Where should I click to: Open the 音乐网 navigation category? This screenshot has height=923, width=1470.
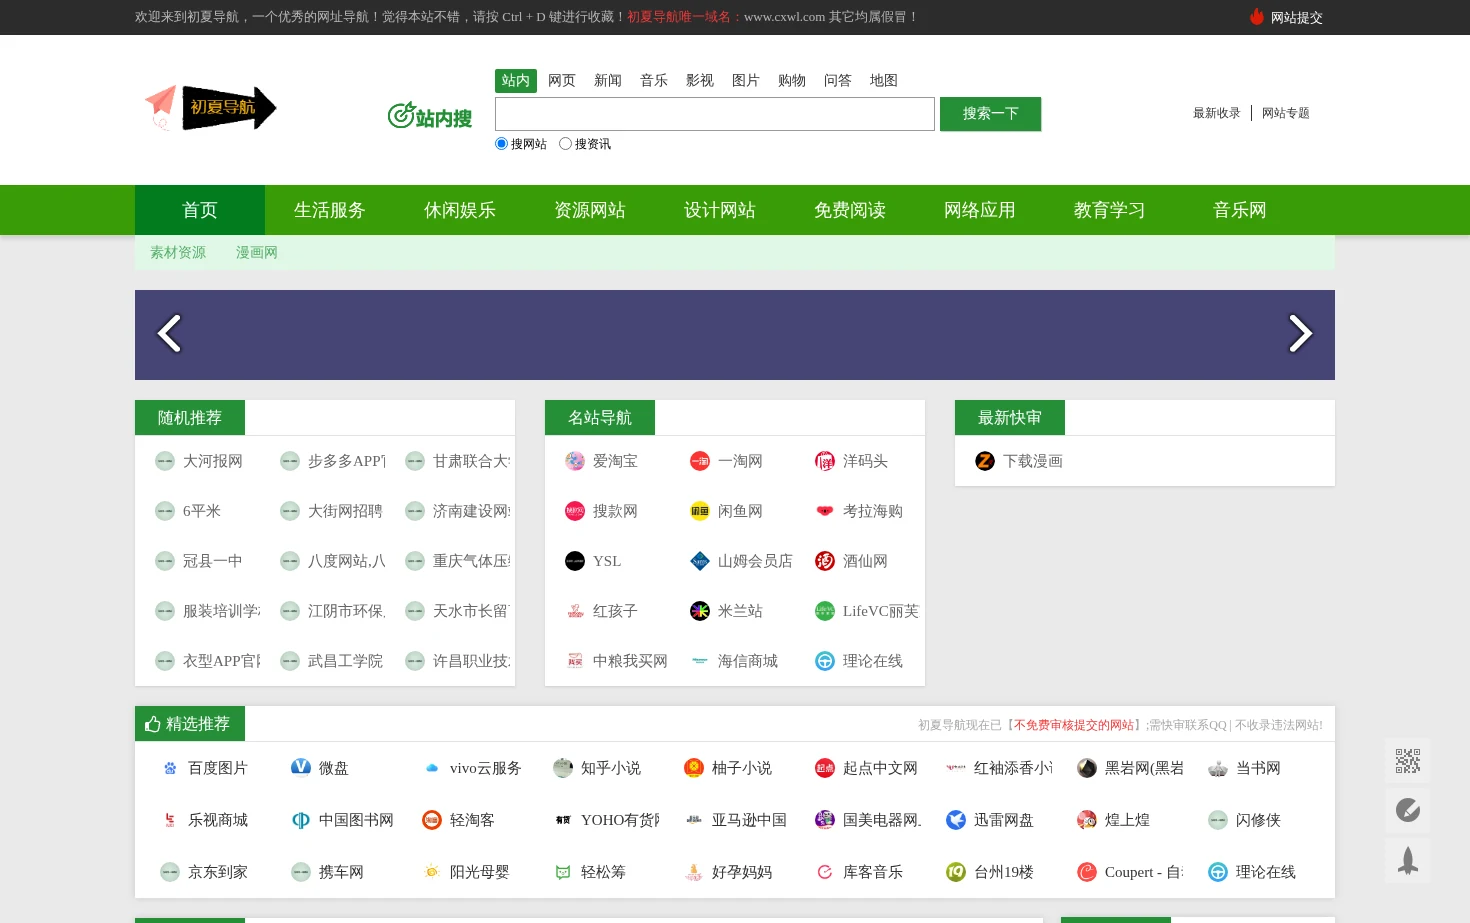[1240, 210]
